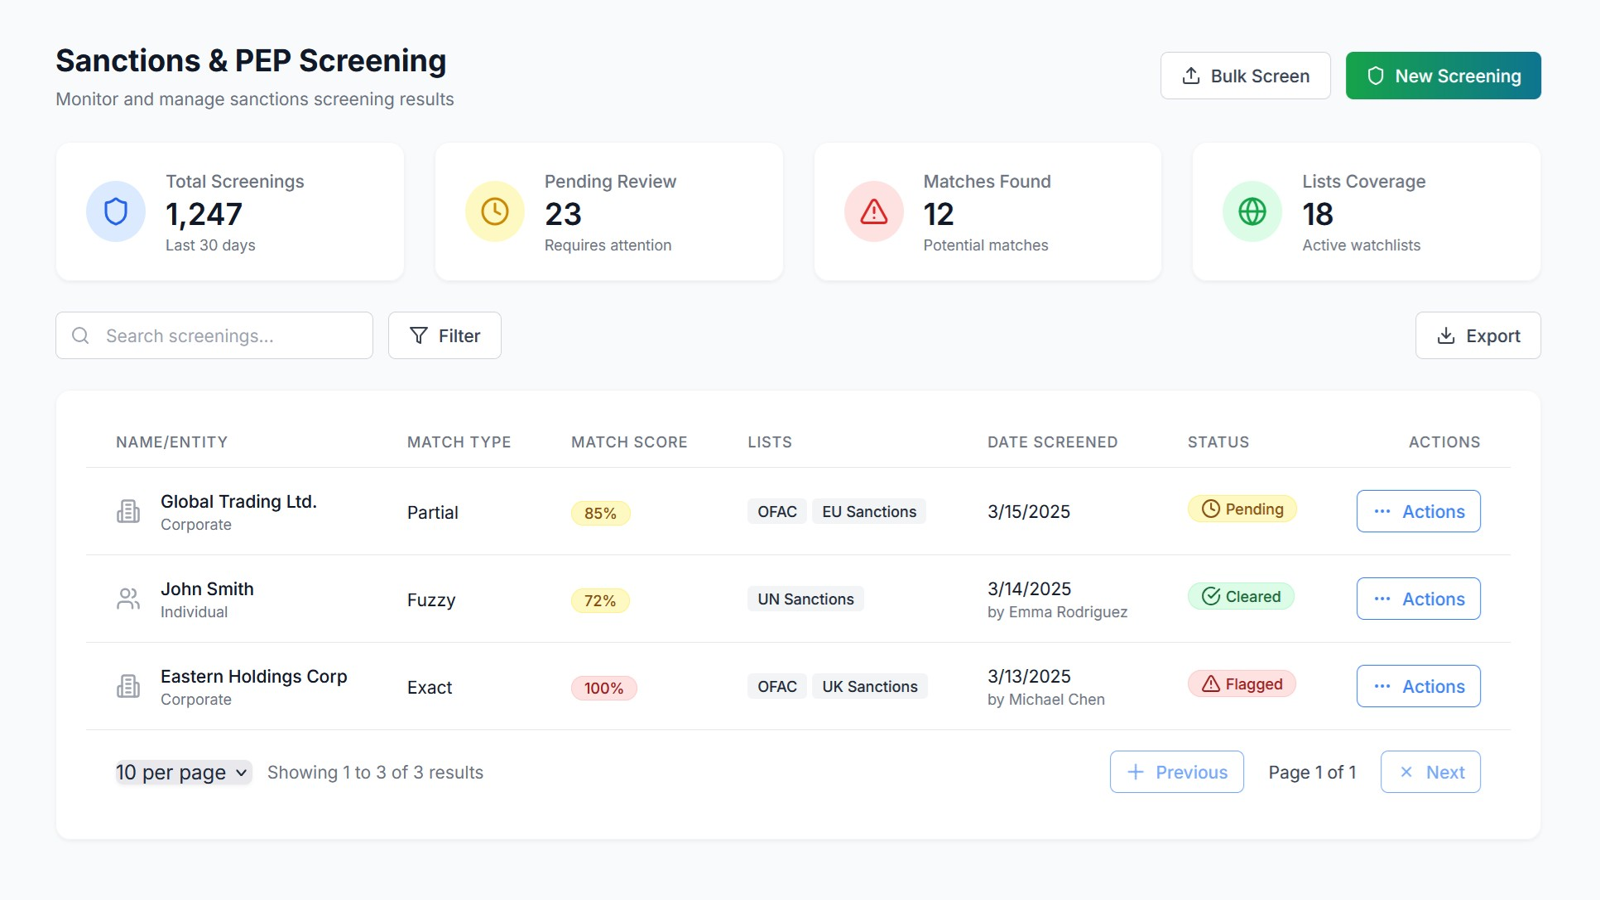The height and width of the screenshot is (900, 1600).
Task: Click the globe icon in Lists Coverage card
Action: click(x=1252, y=211)
